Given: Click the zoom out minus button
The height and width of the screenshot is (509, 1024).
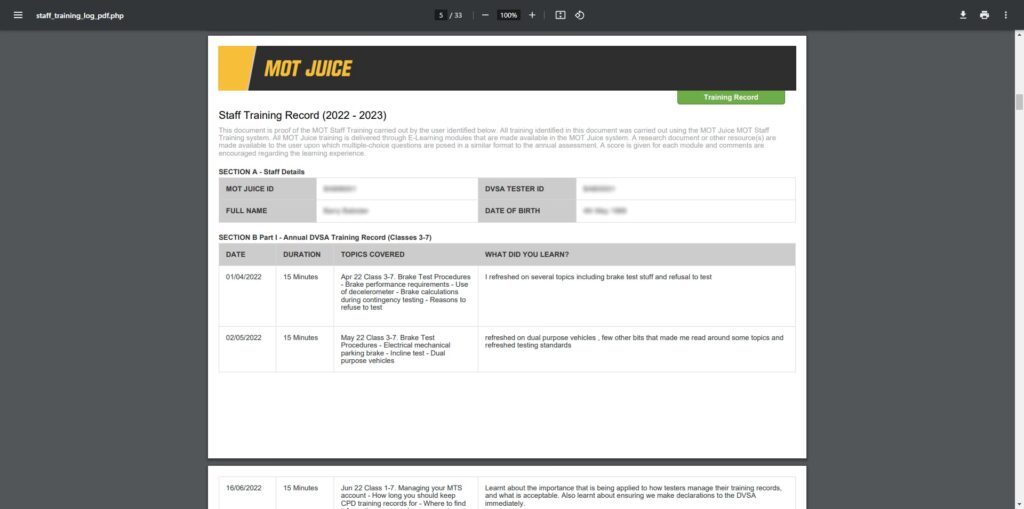Looking at the screenshot, I should (485, 15).
